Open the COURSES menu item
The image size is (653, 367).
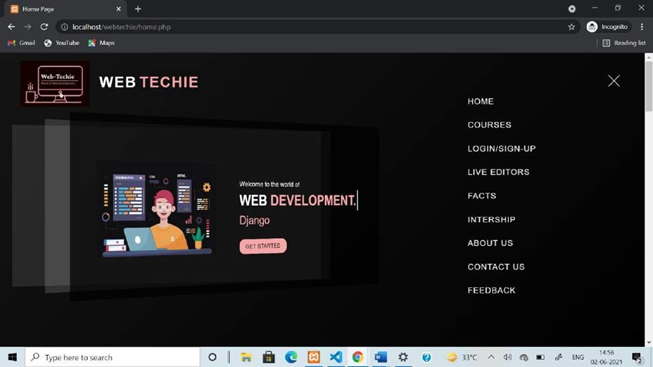pyautogui.click(x=489, y=125)
